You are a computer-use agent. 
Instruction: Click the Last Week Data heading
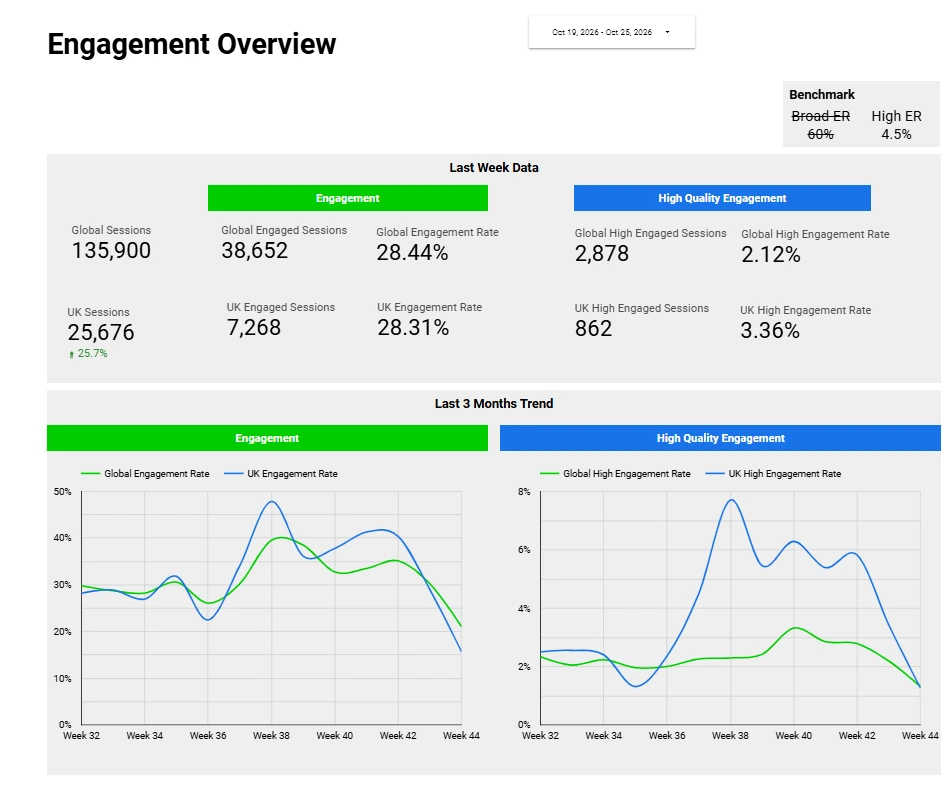[x=494, y=167]
